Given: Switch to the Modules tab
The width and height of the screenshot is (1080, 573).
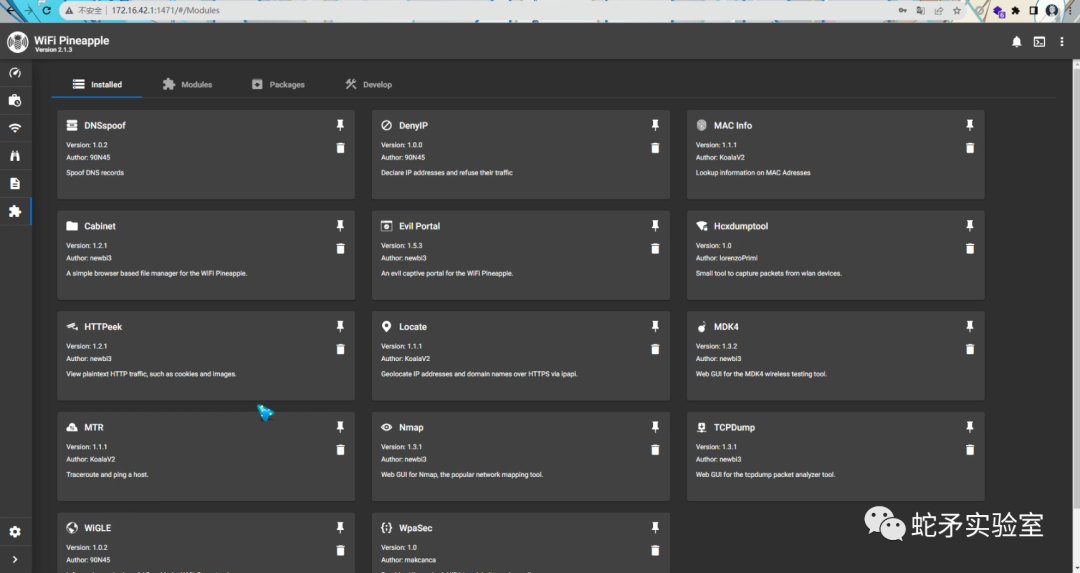Looking at the screenshot, I should coord(187,84).
